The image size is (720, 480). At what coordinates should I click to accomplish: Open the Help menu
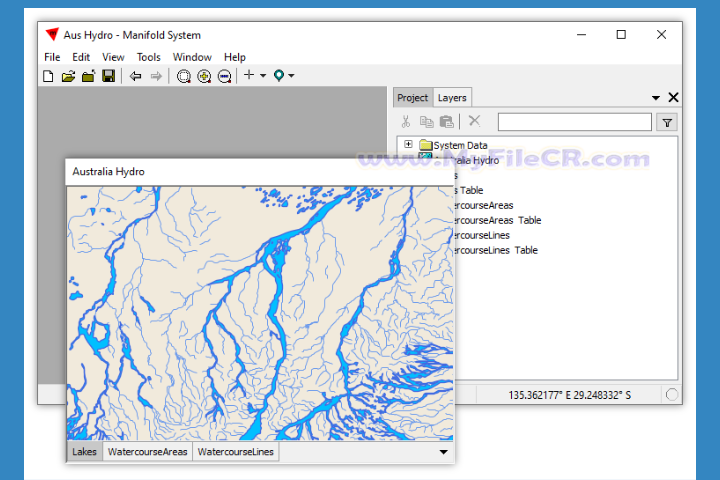[x=235, y=57]
